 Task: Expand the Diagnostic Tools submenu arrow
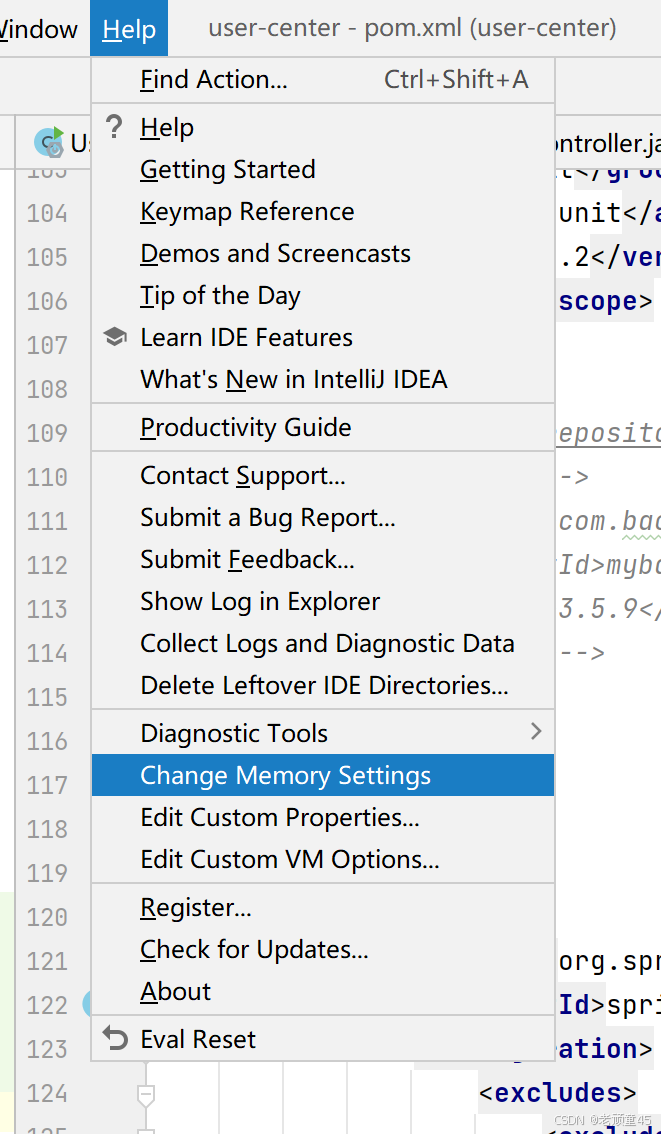coord(536,732)
